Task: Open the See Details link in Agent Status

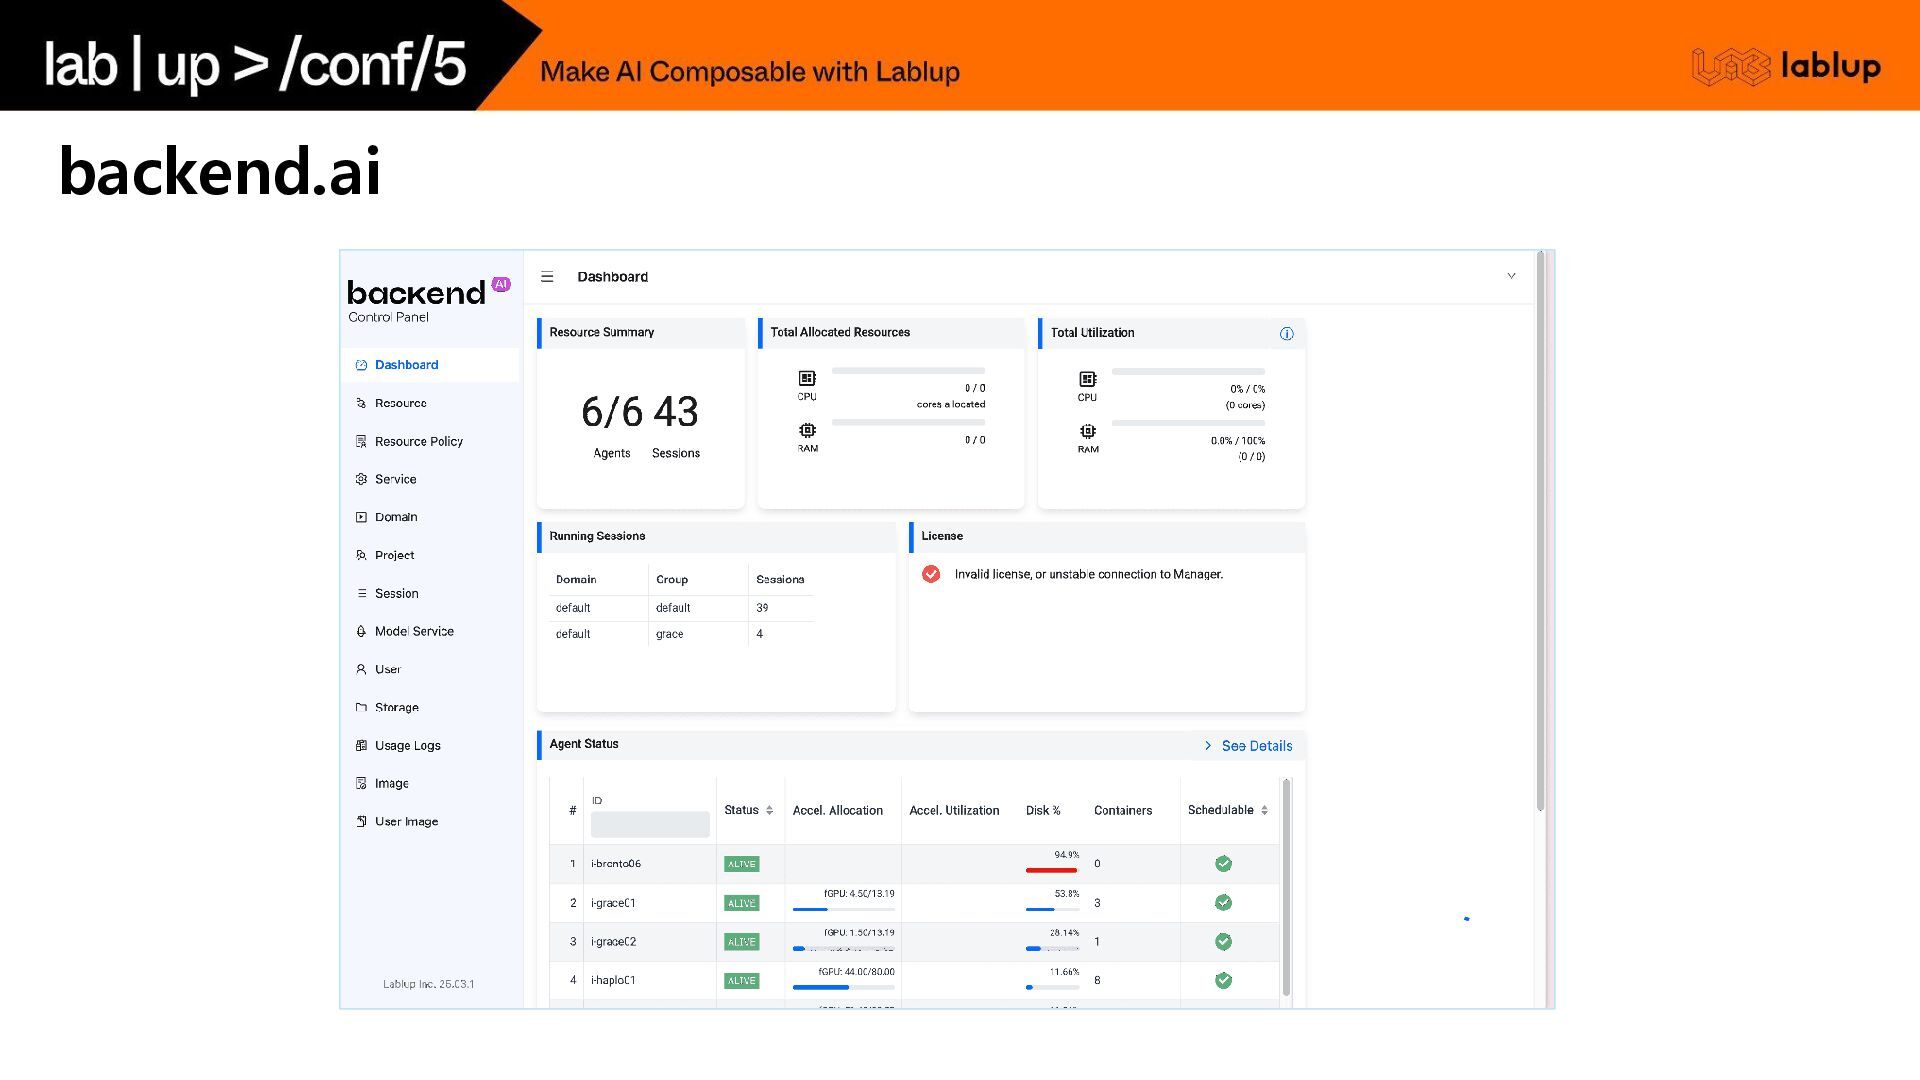Action: tap(1248, 747)
